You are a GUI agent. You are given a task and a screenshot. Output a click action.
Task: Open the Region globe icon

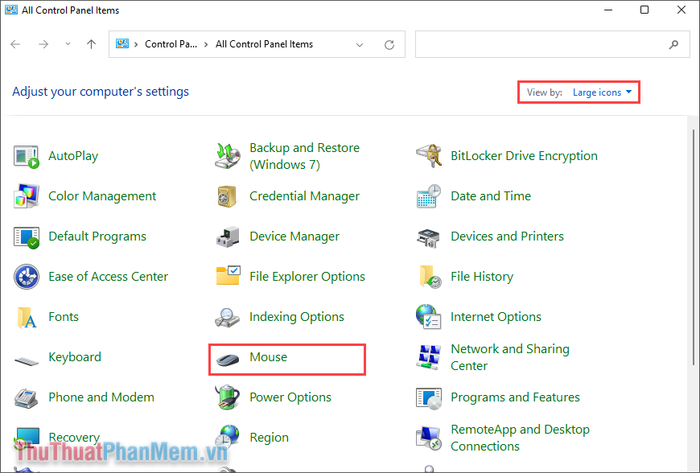[x=229, y=436]
